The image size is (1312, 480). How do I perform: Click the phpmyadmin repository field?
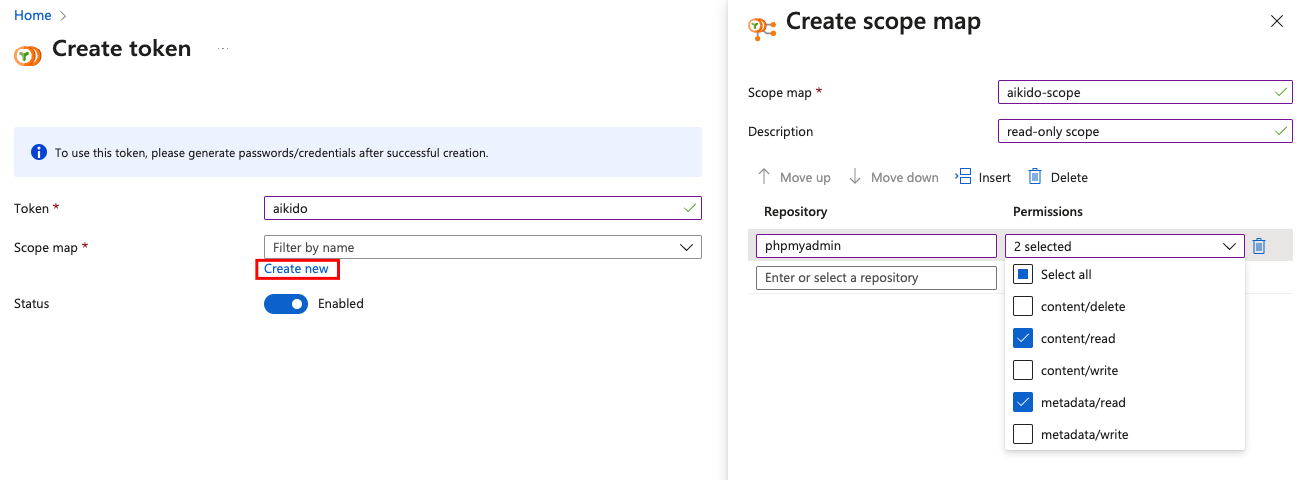coord(876,246)
